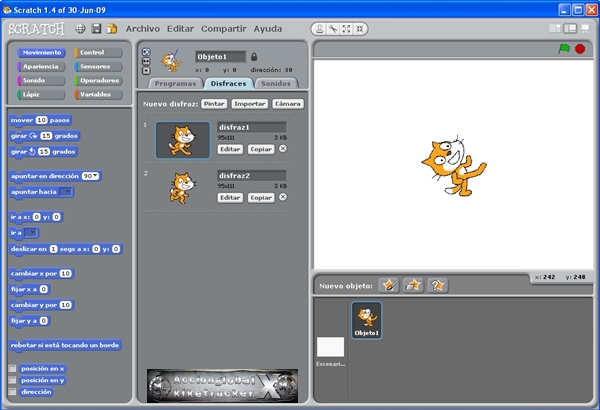This screenshot has height=410, width=600.
Task: Enter presentation mode
Action: (585, 29)
